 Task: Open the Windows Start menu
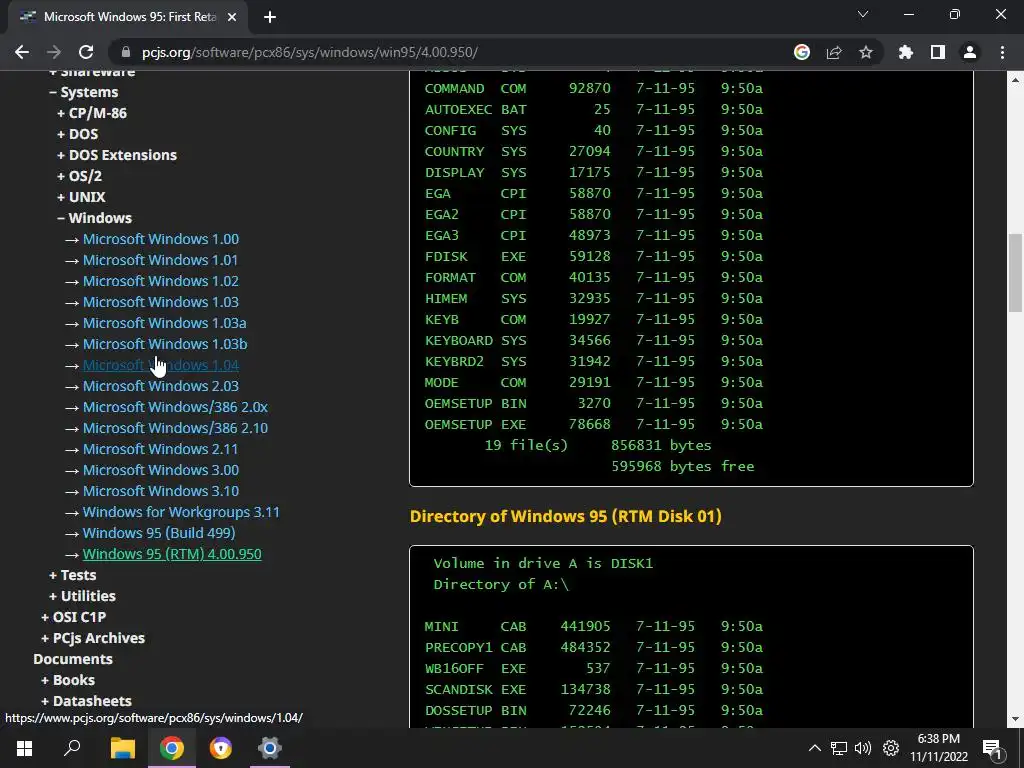point(24,748)
